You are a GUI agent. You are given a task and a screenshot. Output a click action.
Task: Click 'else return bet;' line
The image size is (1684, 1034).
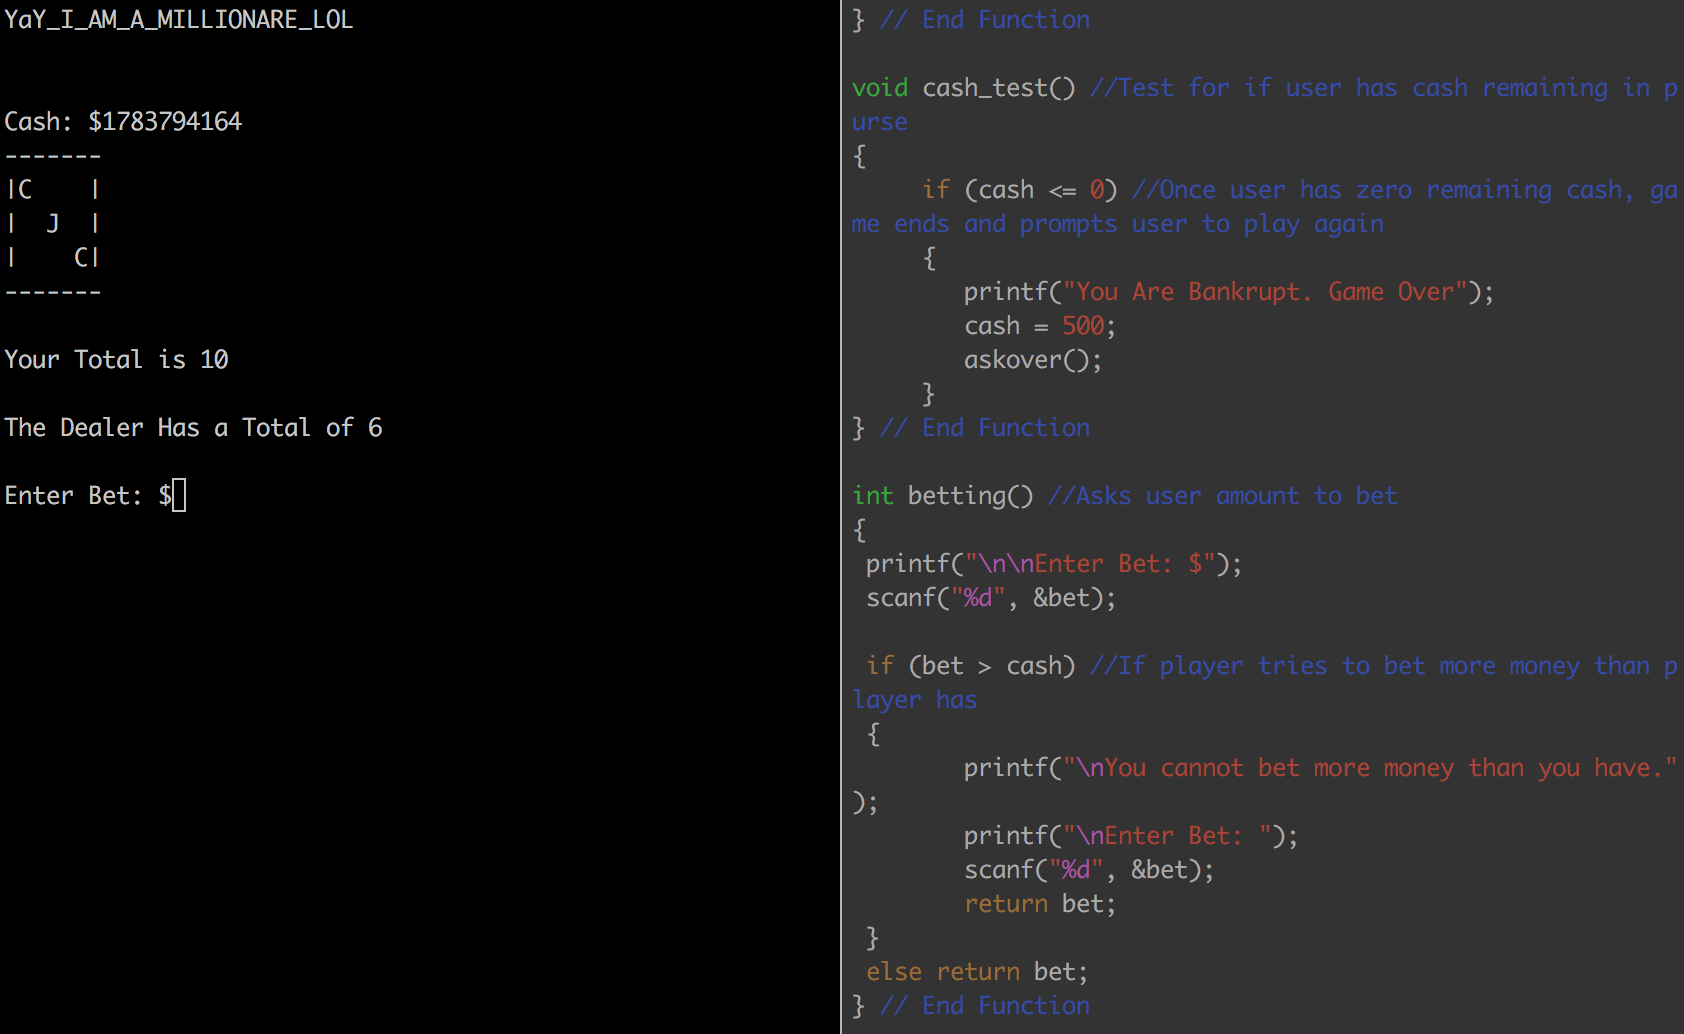[977, 972]
